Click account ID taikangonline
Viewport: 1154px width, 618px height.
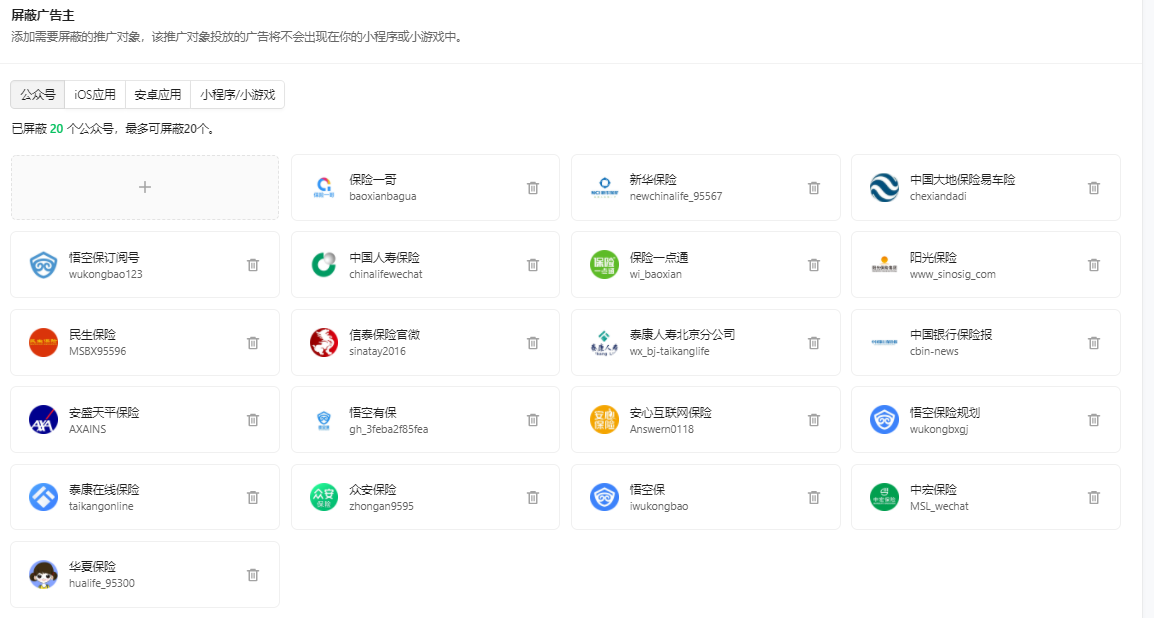(x=101, y=506)
